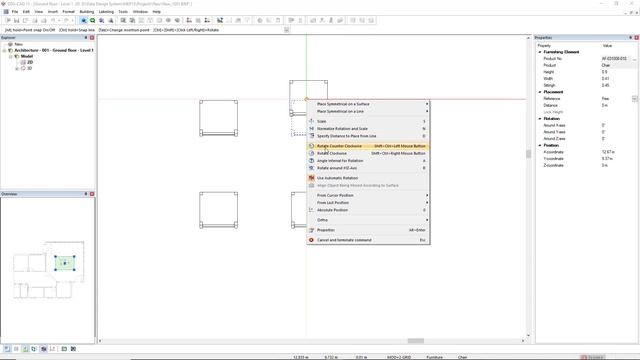Select Architecture - 001 - Ground floor tree item
The width and height of the screenshot is (640, 360).
coord(54,50)
